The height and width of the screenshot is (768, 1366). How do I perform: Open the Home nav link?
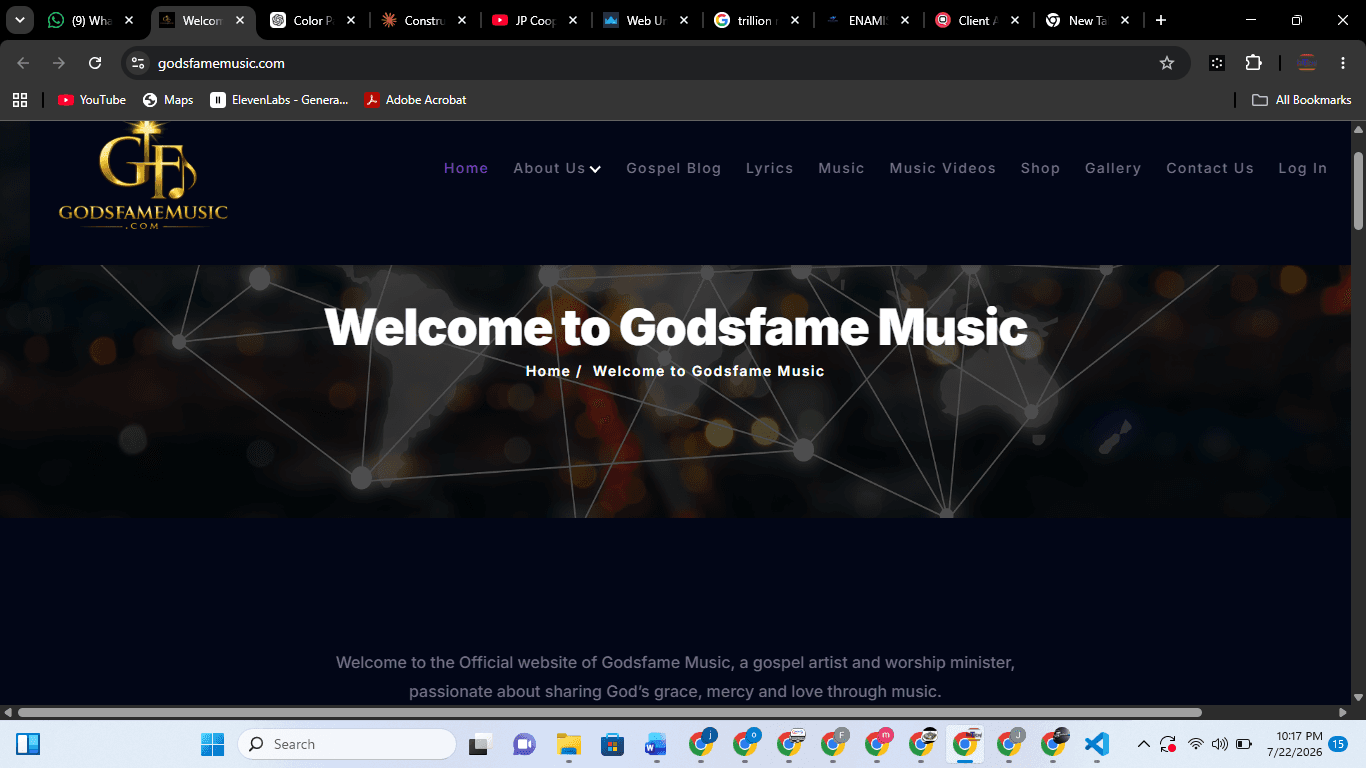click(466, 168)
